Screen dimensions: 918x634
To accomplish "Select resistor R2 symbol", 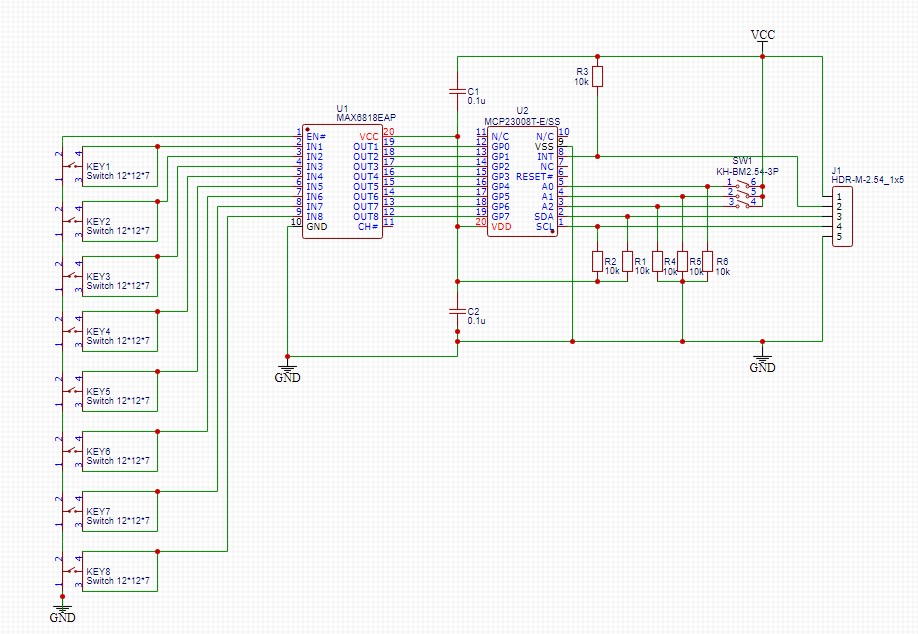I will click(x=597, y=262).
